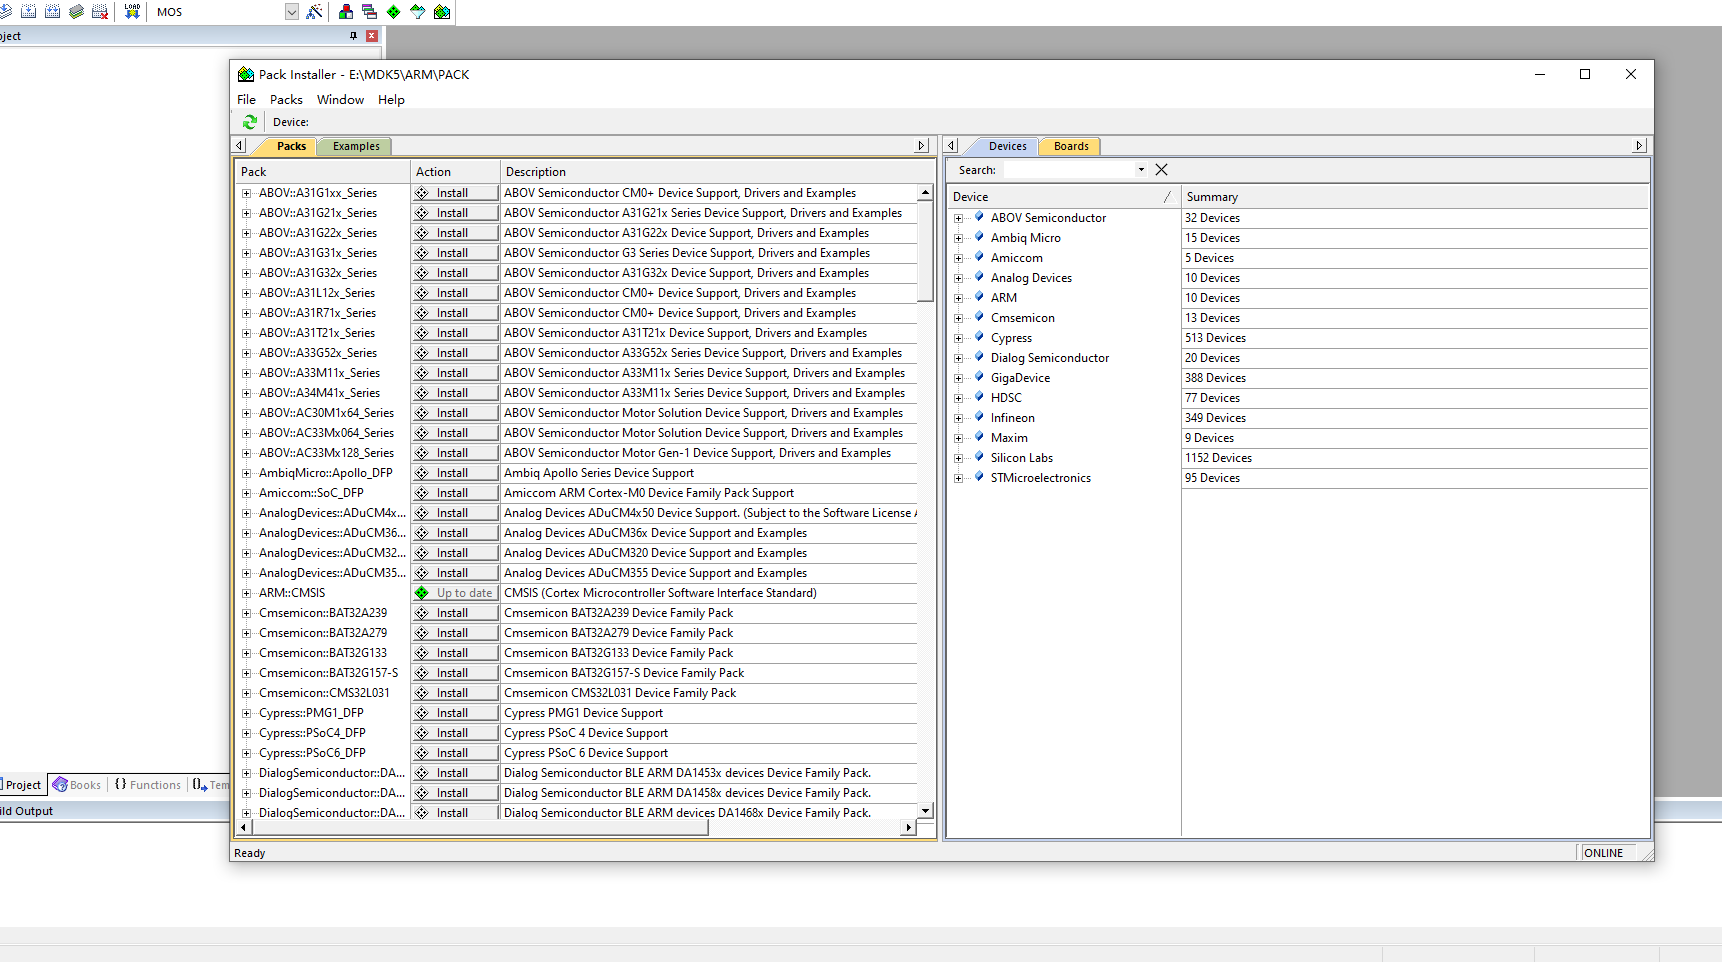Install the Cypress::PSoC4_DFP pack

tap(455, 733)
